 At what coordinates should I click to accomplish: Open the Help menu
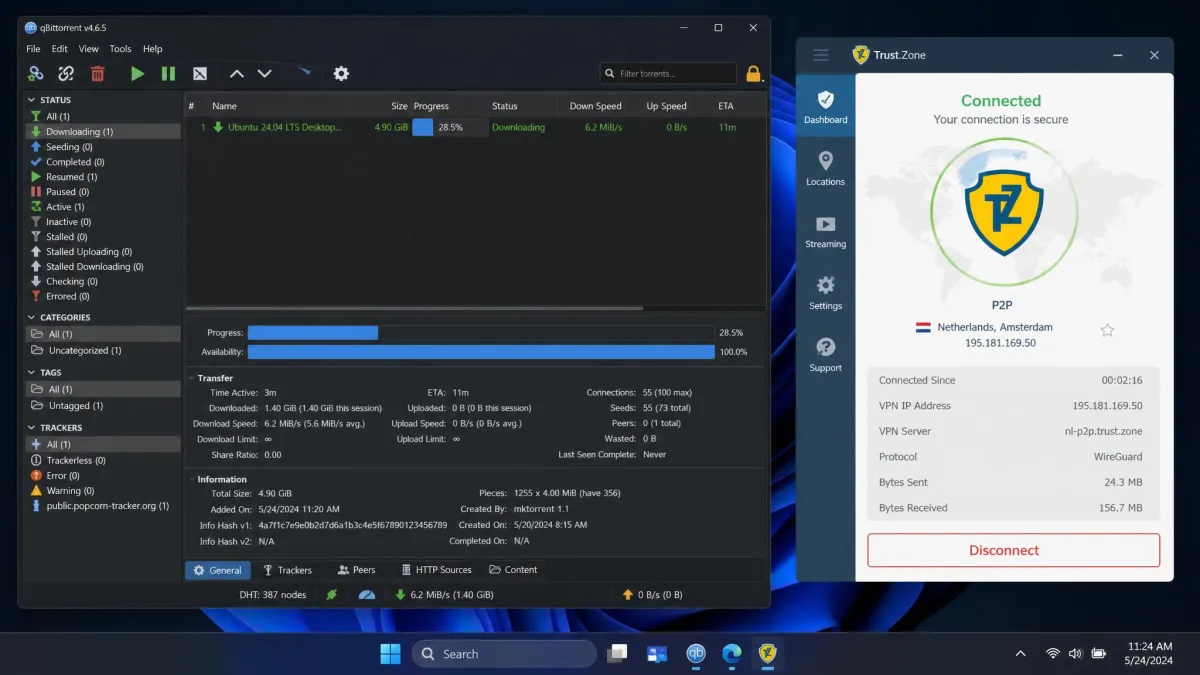click(x=152, y=49)
